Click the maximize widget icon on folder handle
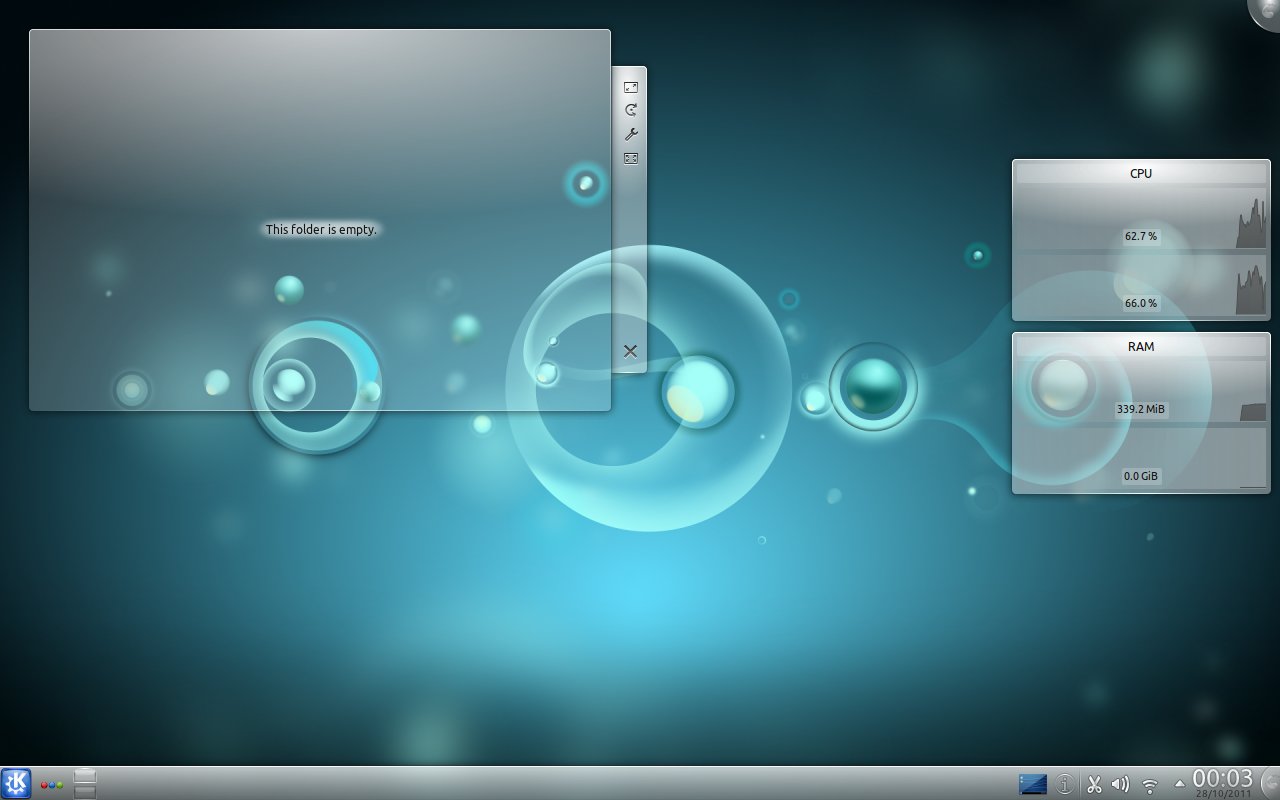This screenshot has width=1280, height=800. (631, 158)
